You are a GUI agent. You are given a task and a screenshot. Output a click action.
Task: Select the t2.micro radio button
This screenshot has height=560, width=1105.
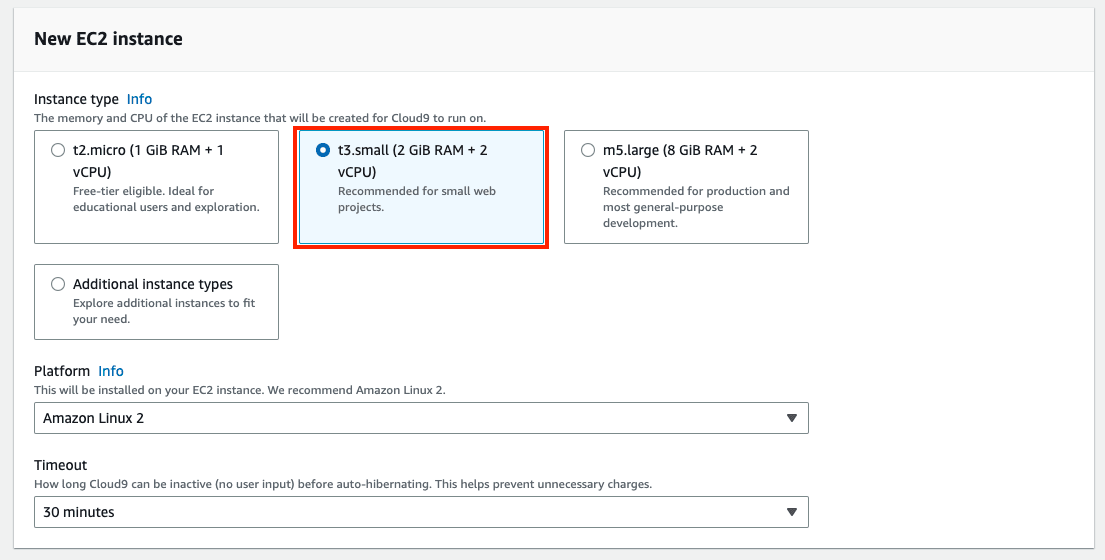pyautogui.click(x=58, y=151)
